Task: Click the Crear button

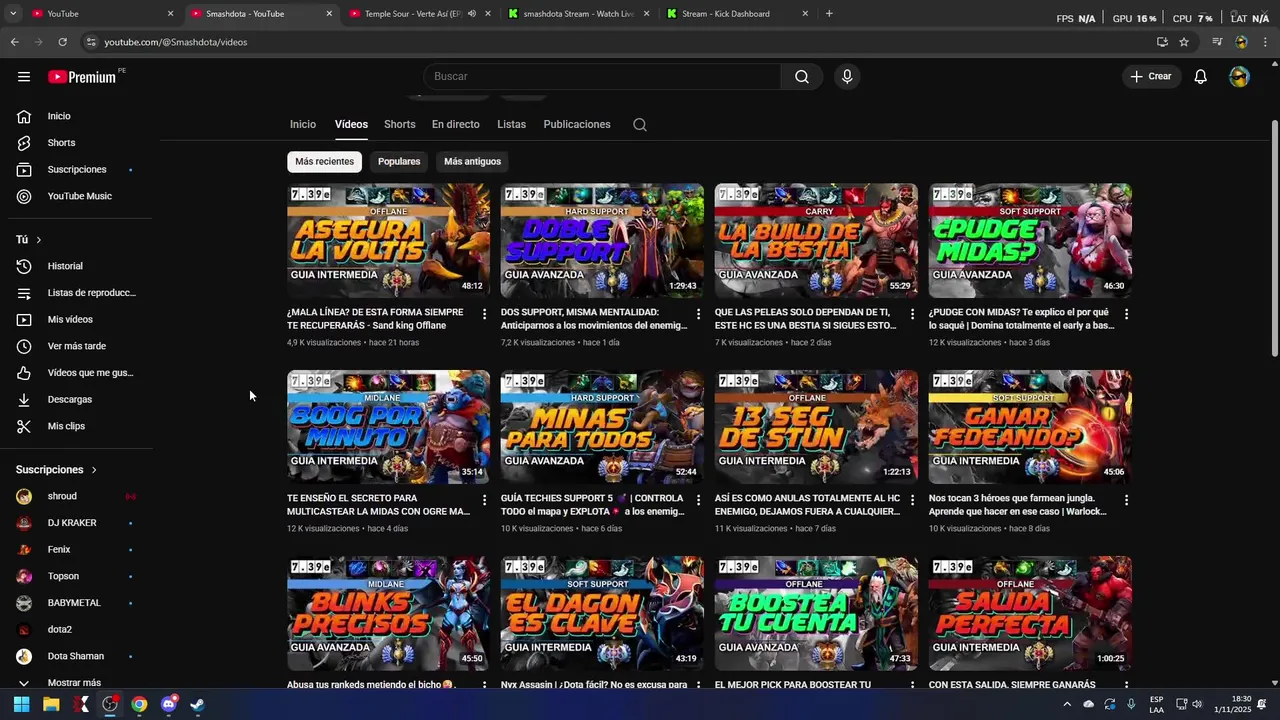Action: [1151, 77]
